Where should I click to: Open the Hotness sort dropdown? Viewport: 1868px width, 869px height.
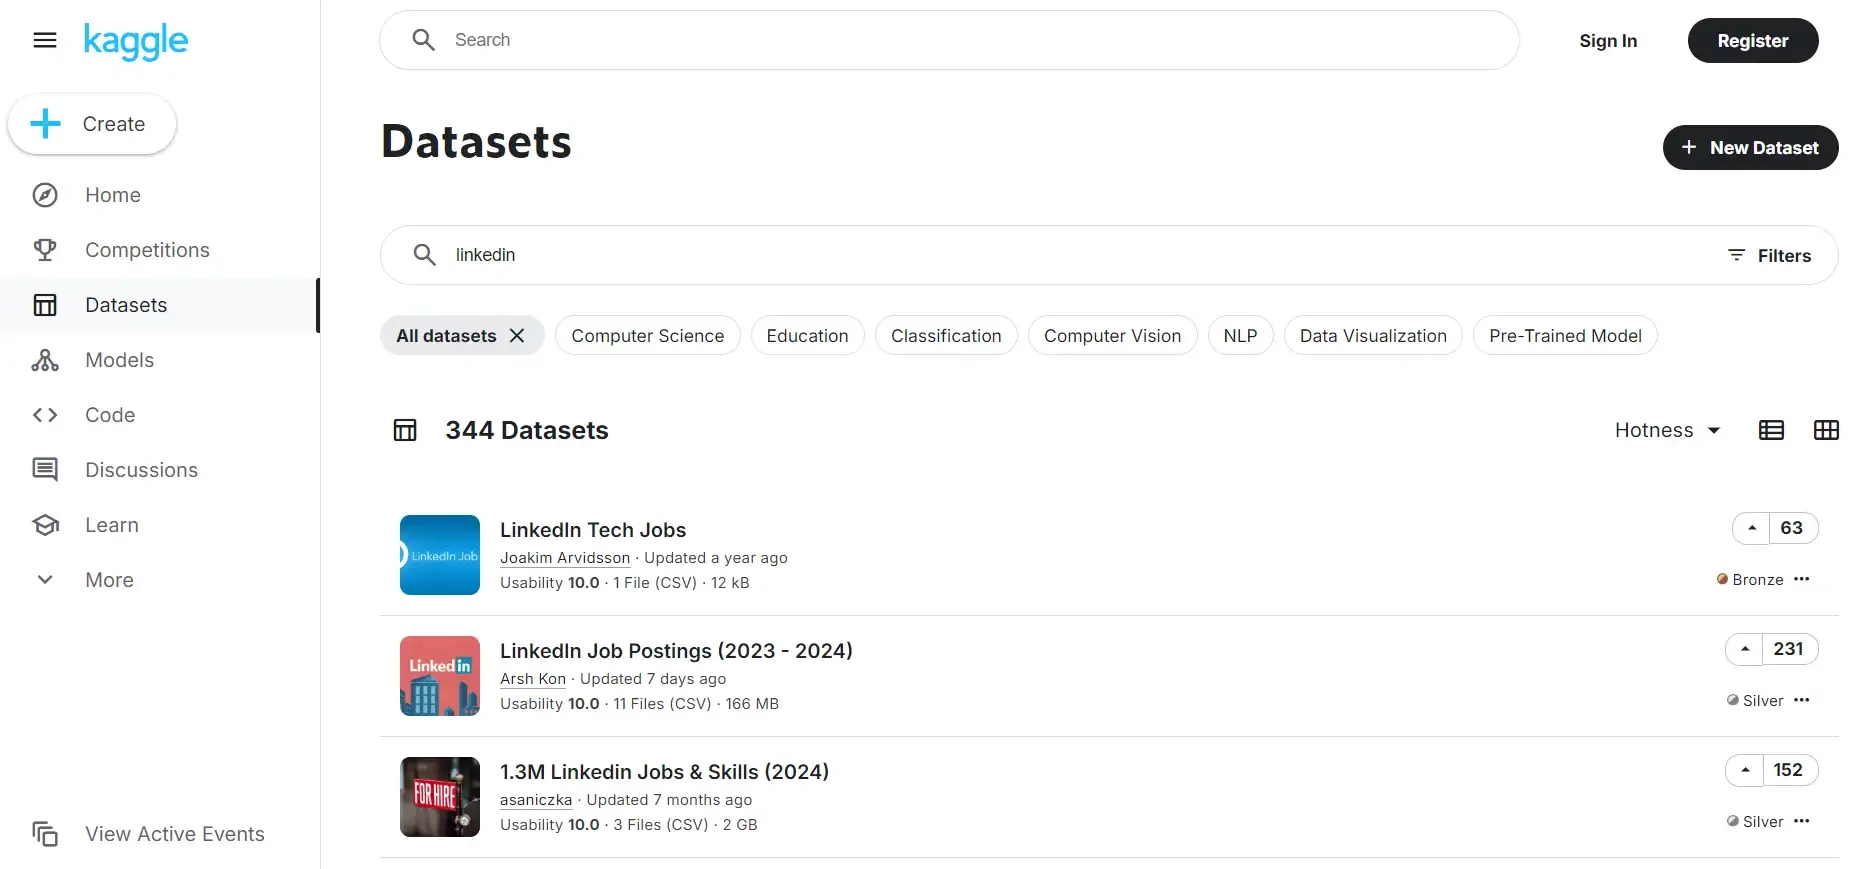coord(1668,430)
